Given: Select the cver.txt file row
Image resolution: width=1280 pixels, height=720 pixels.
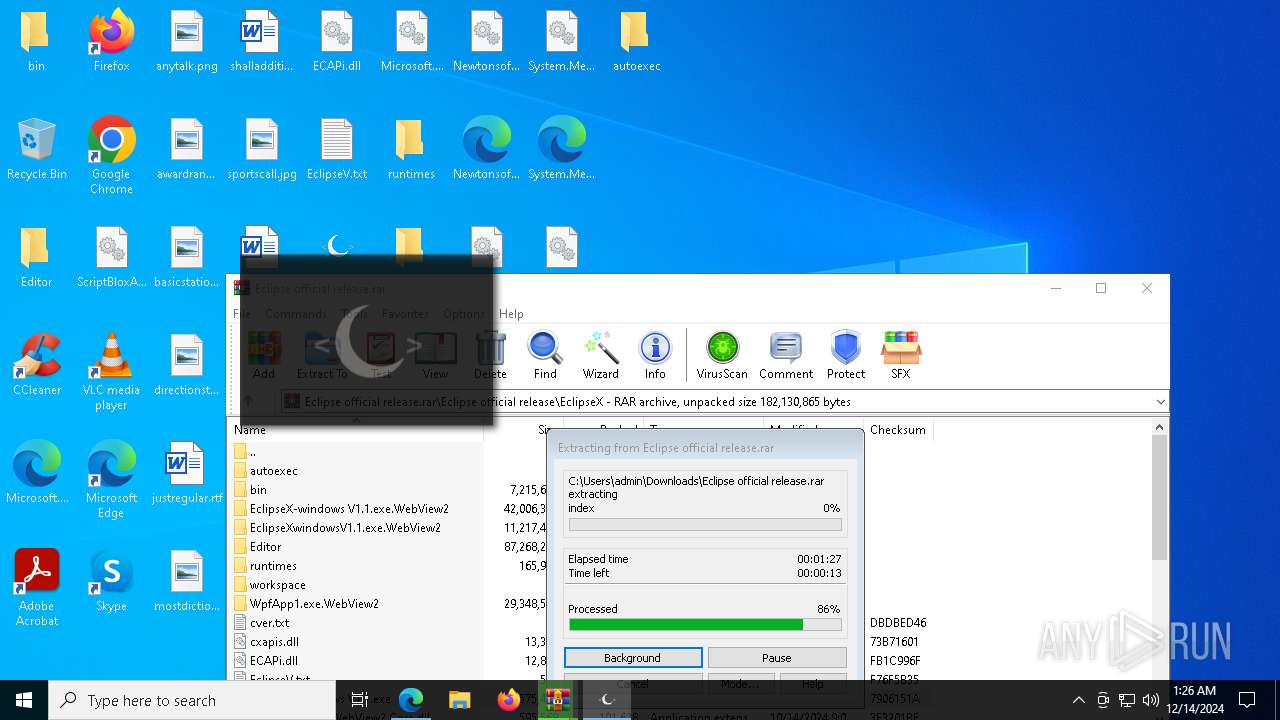Looking at the screenshot, I should pos(357,623).
